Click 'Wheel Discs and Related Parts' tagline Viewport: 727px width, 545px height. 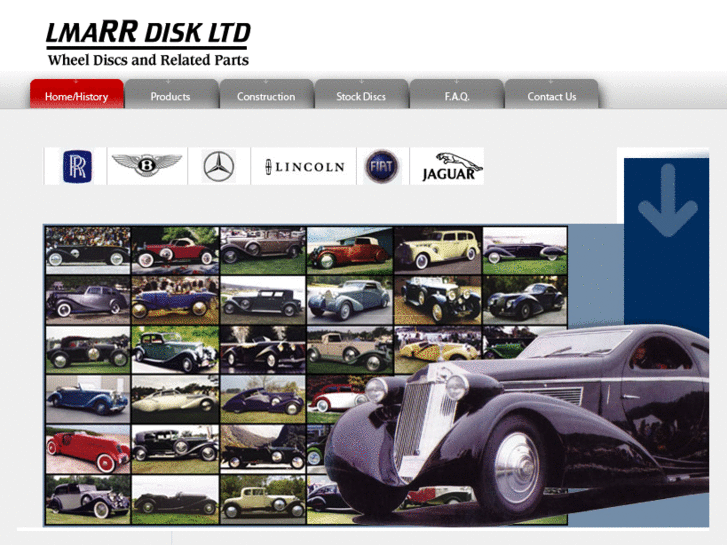click(x=148, y=60)
